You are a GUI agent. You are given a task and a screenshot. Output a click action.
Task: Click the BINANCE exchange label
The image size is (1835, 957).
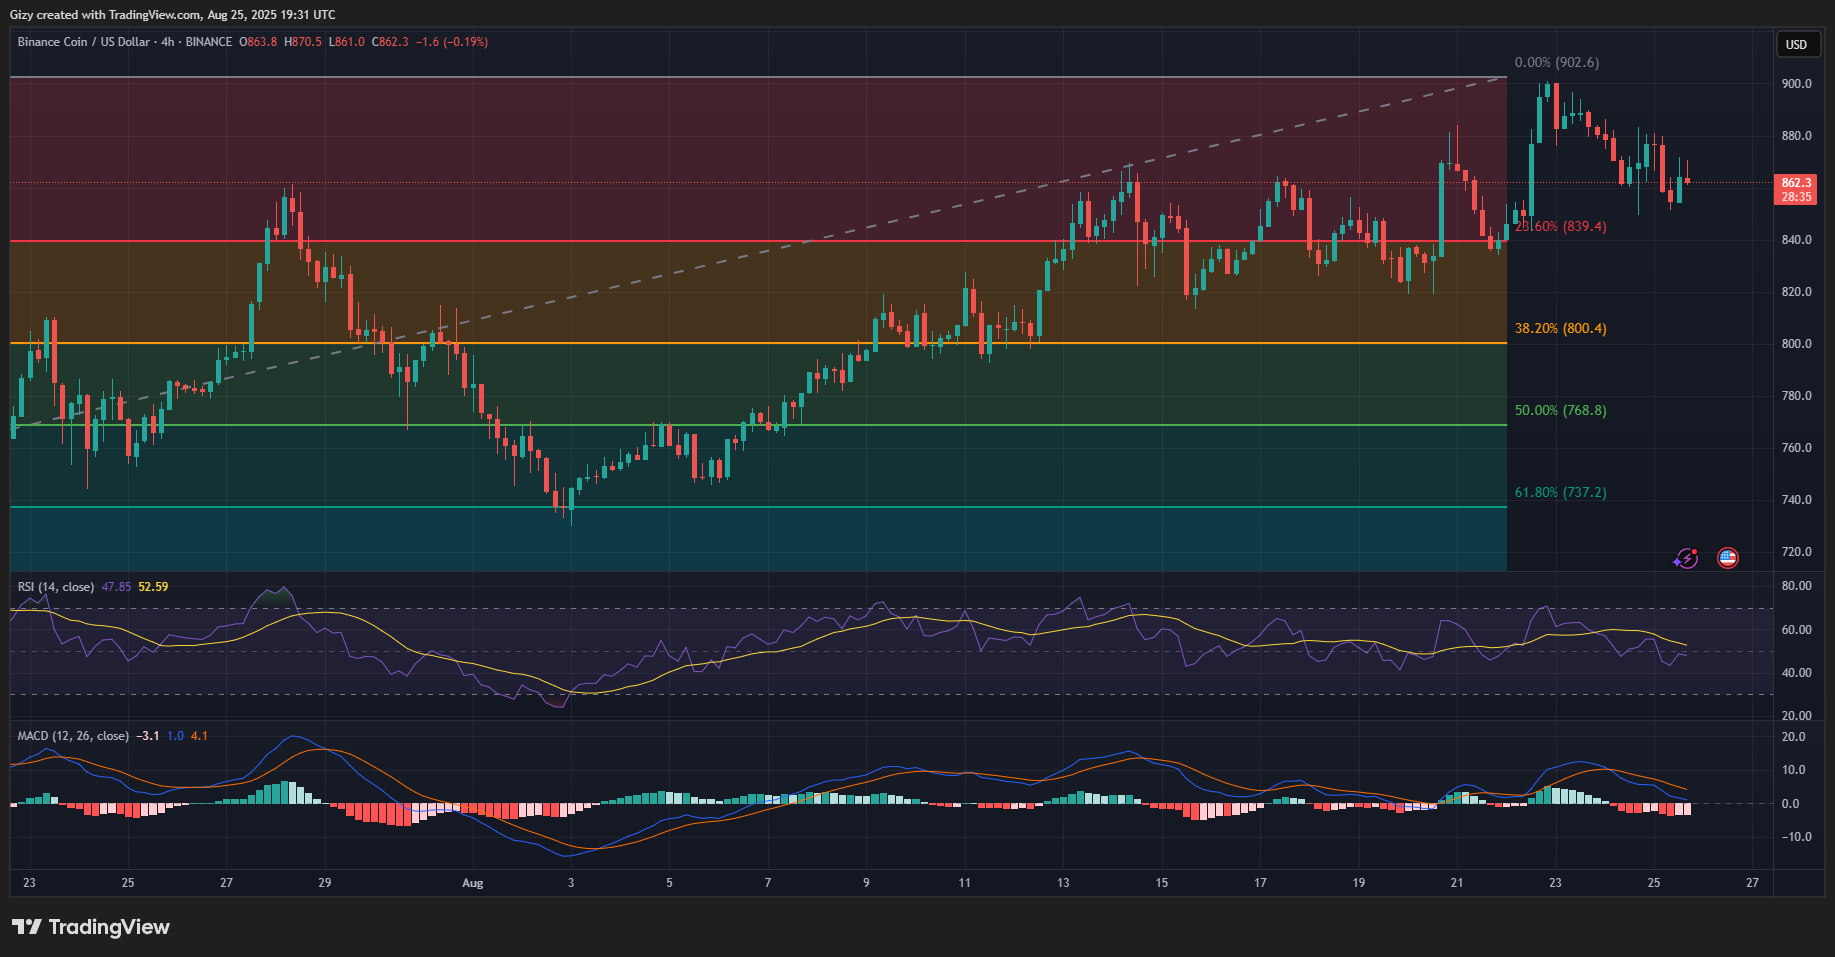[209, 42]
